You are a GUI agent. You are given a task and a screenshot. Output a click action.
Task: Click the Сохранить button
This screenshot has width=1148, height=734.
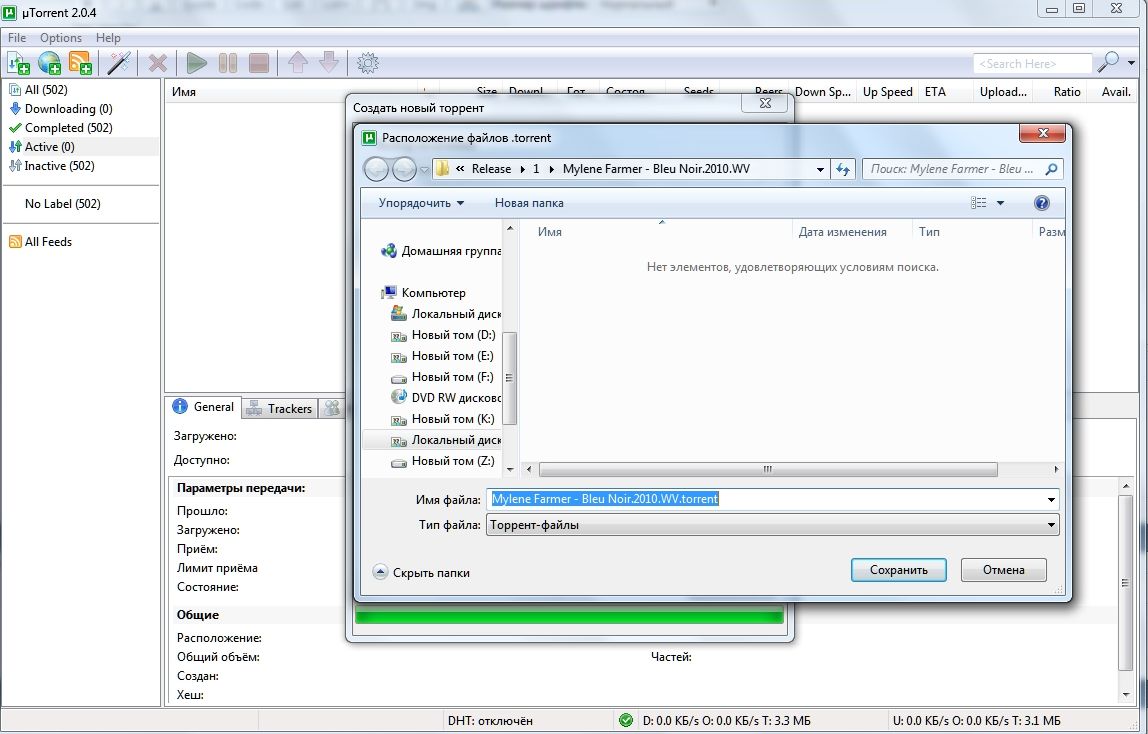(898, 570)
